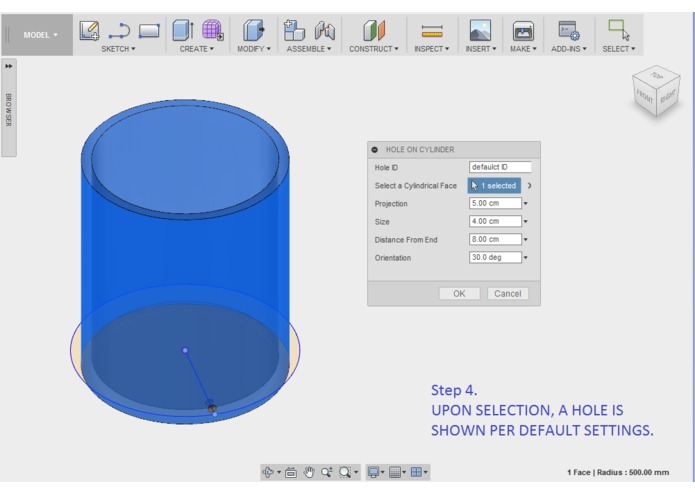Click the Hole ID input field
This screenshot has width=695, height=494.
pyautogui.click(x=500, y=167)
